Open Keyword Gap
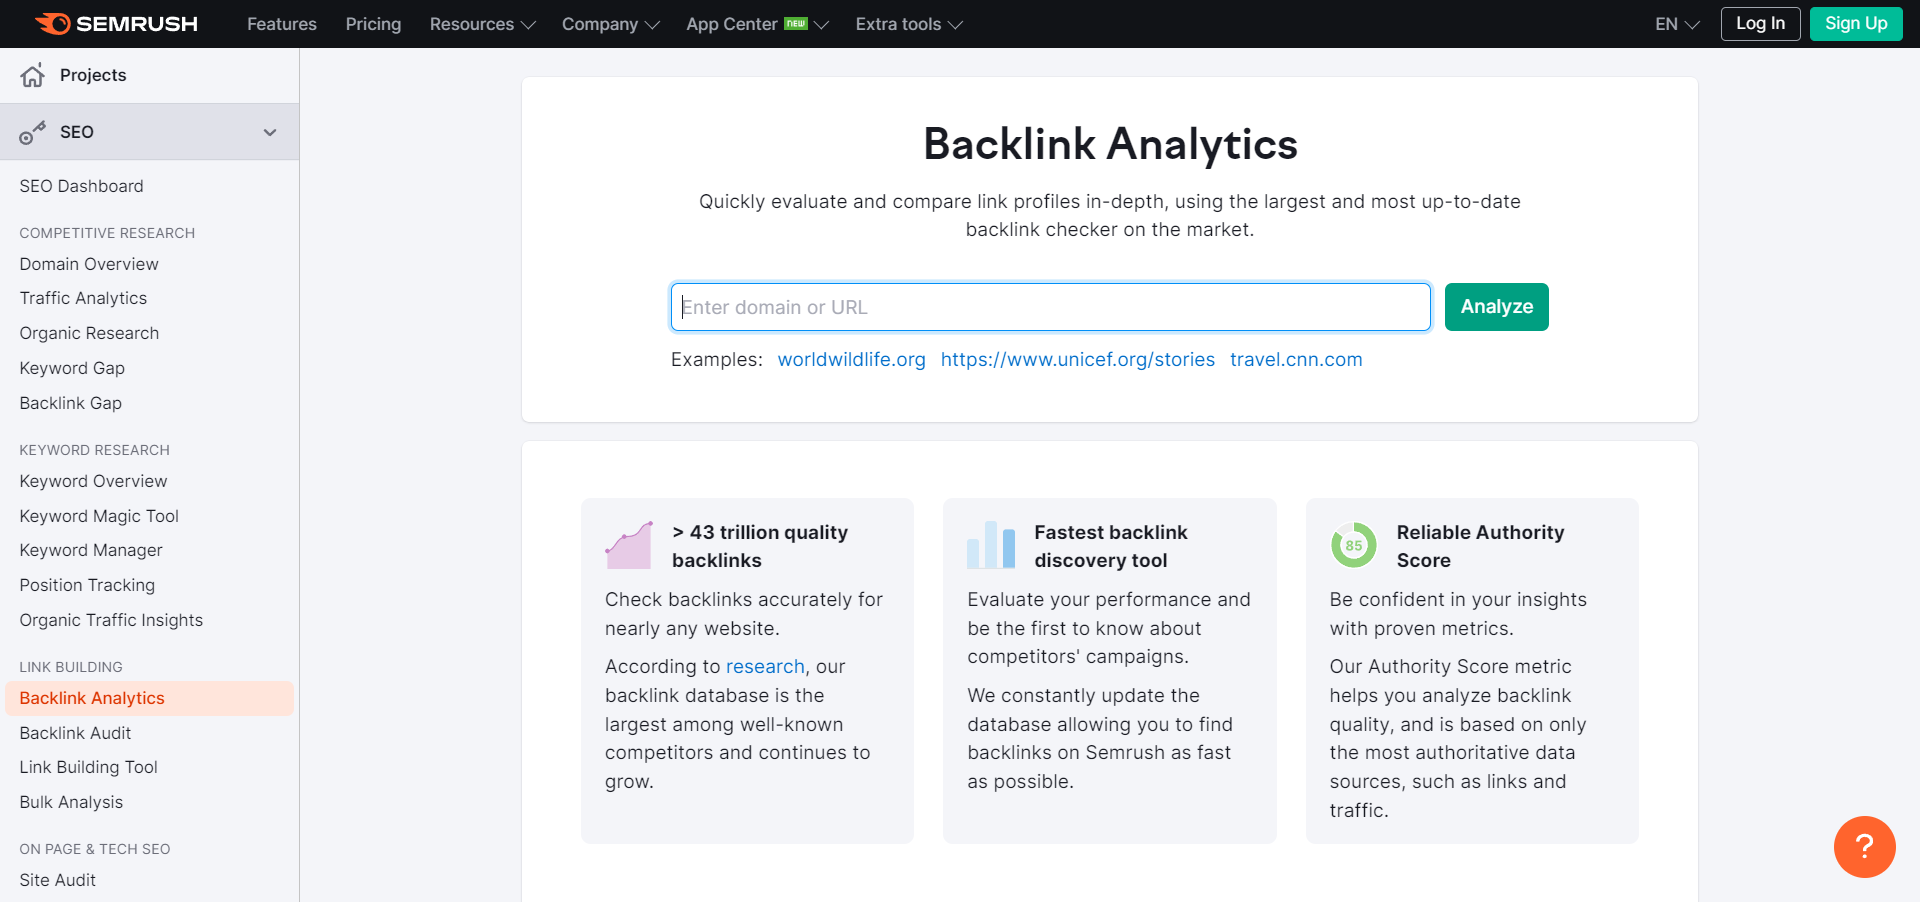 [72, 368]
